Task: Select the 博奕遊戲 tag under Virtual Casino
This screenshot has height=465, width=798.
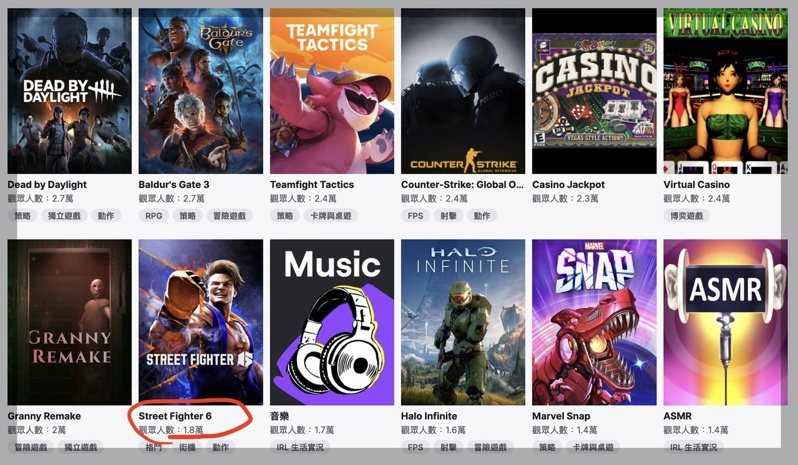Action: (687, 216)
